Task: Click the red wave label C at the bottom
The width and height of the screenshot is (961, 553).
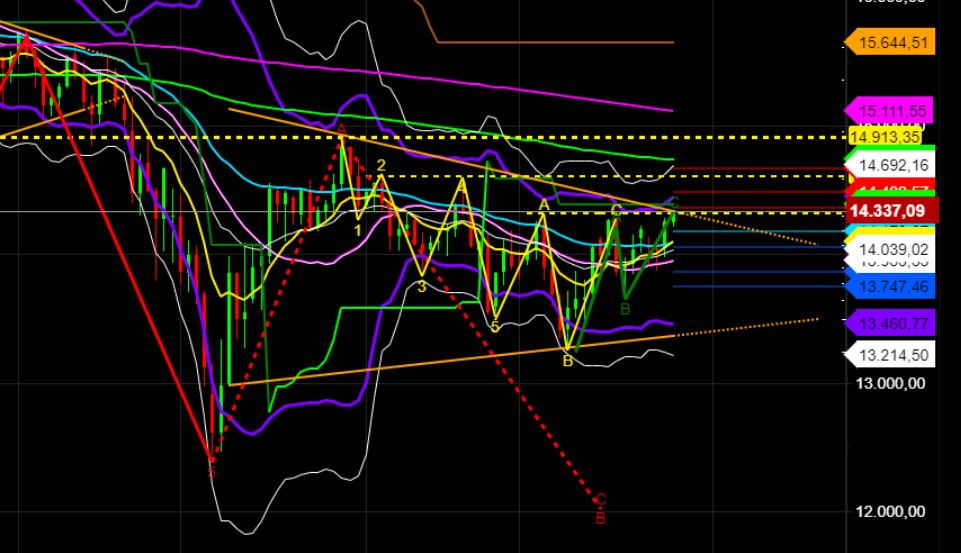Action: (x=601, y=500)
